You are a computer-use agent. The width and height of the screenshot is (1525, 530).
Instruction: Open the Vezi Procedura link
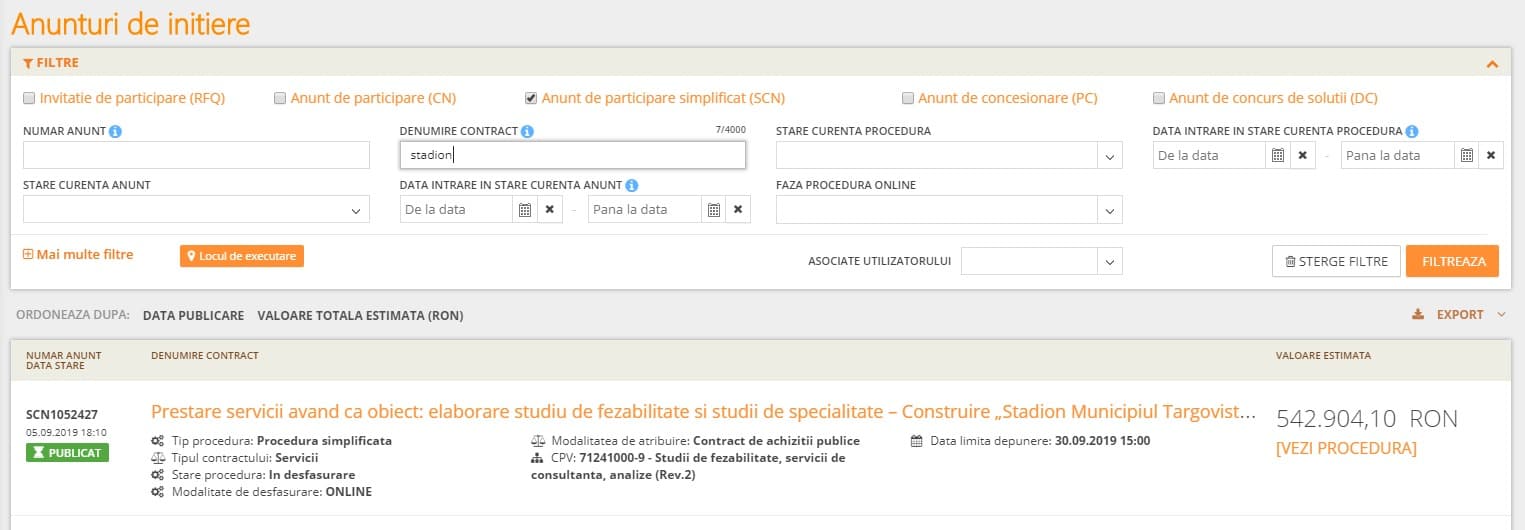point(1346,449)
